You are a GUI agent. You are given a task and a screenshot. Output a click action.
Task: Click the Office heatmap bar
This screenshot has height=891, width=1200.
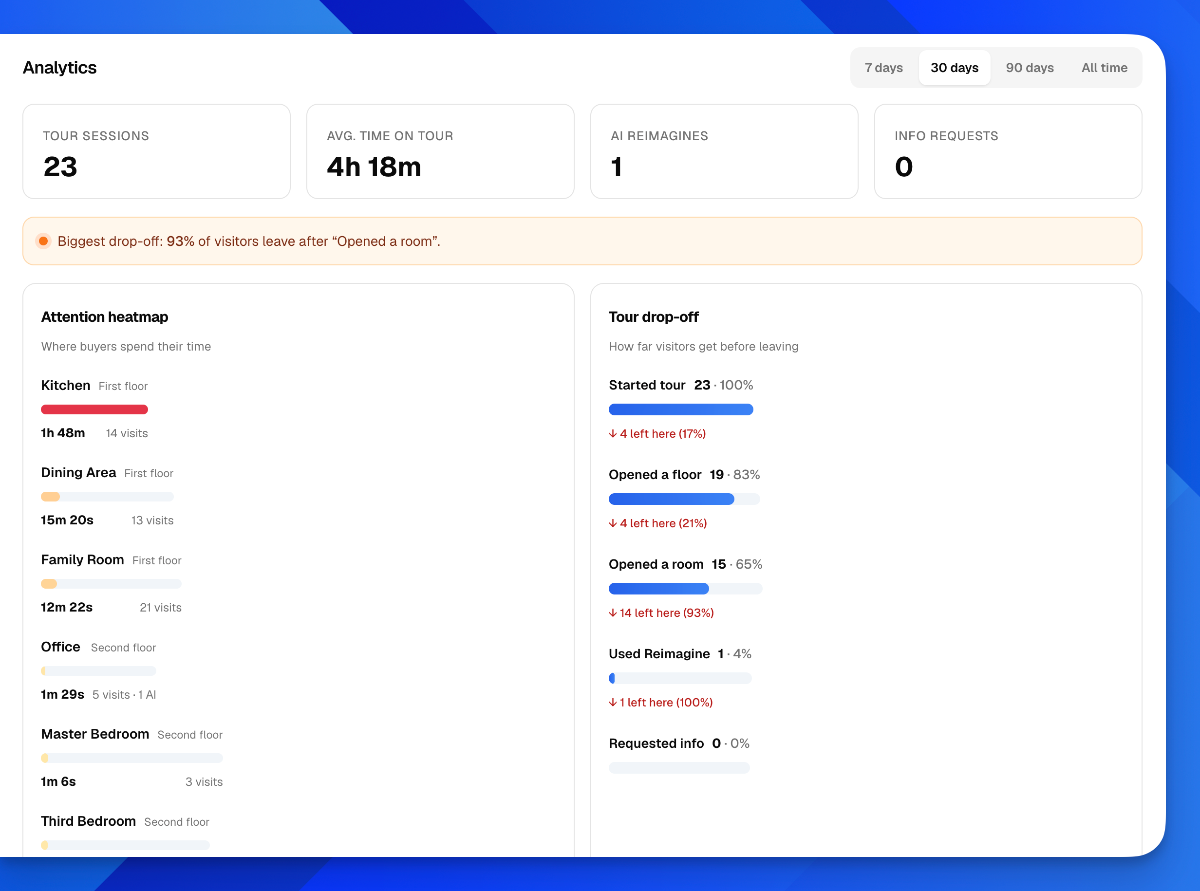click(x=98, y=671)
